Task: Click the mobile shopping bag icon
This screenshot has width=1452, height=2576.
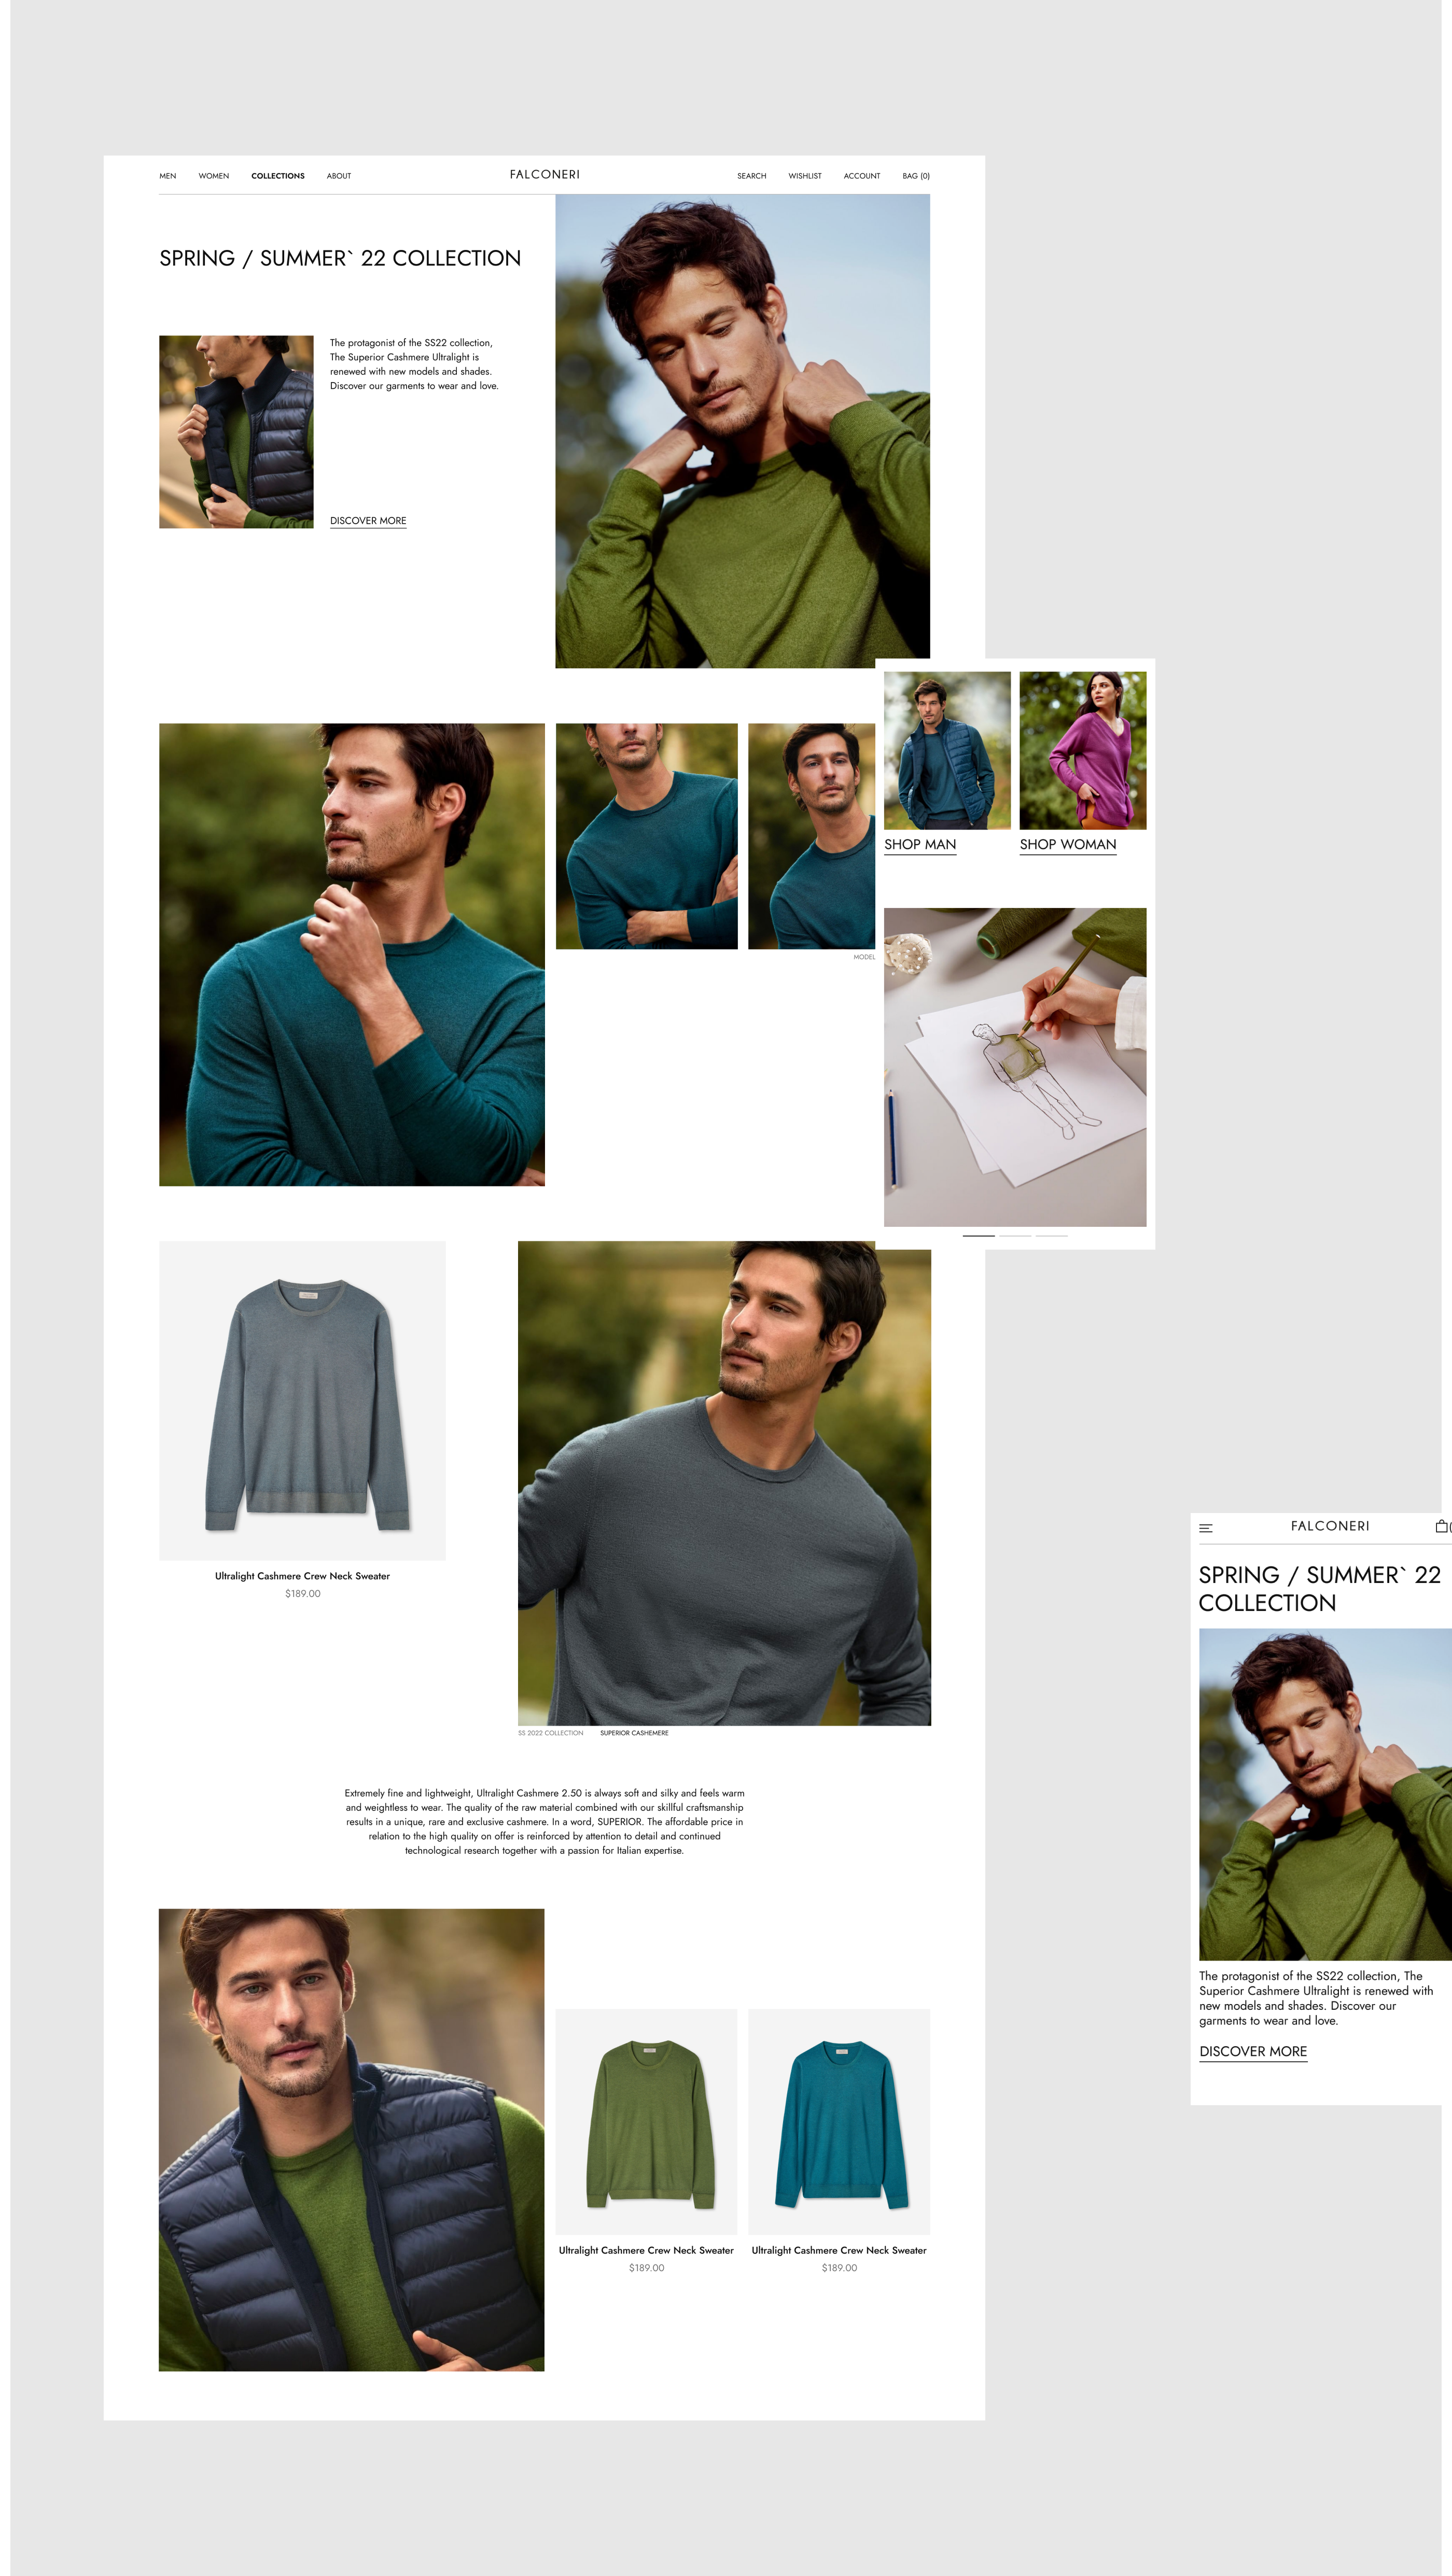Action: [1440, 1526]
